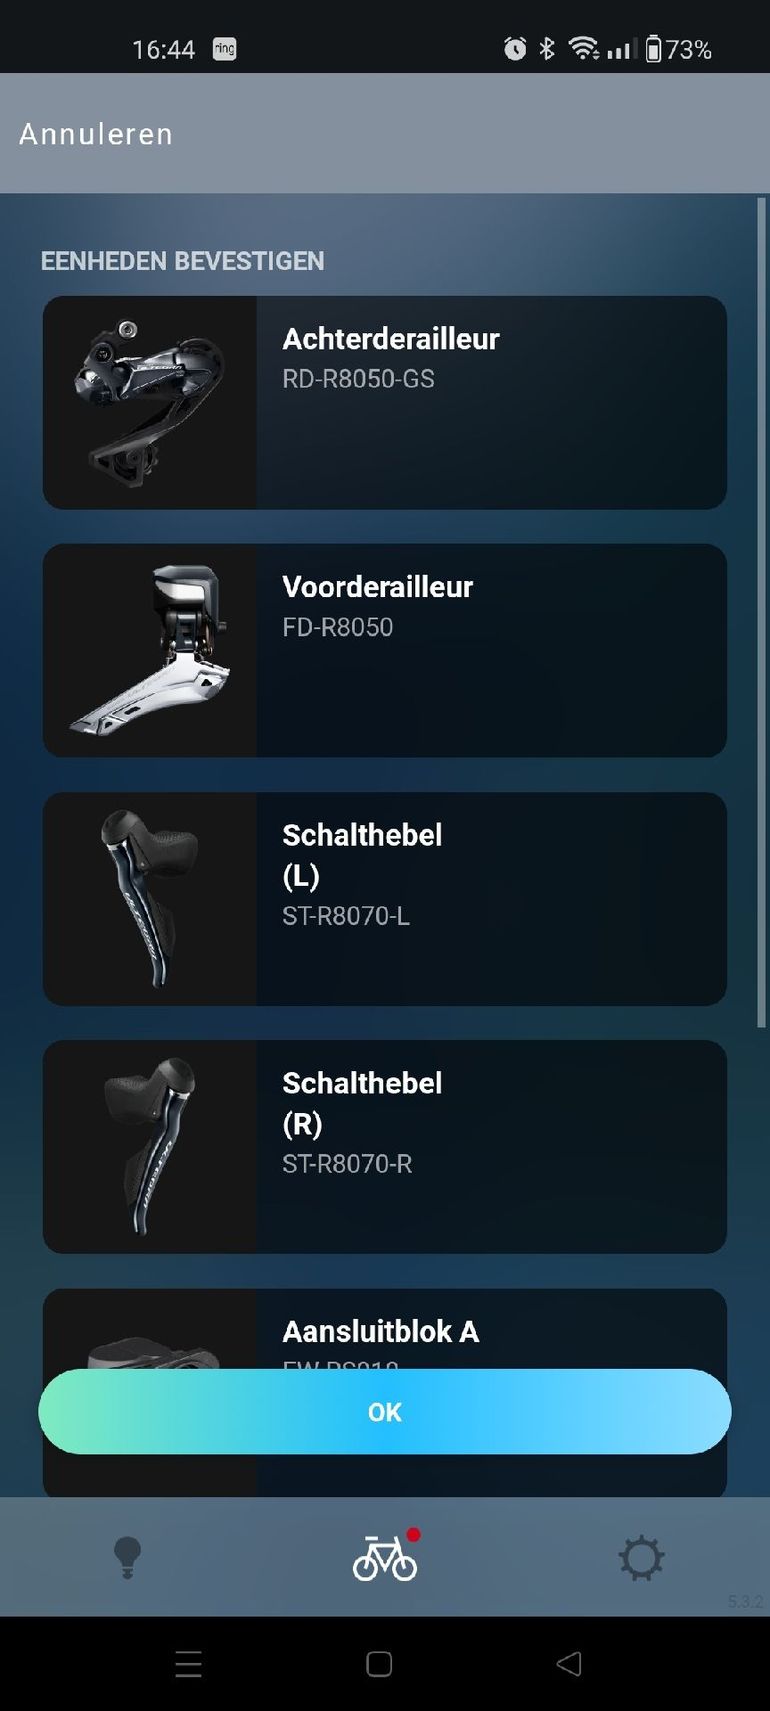
Task: Tap the lightbulb tab icon
Action: click(x=127, y=1557)
